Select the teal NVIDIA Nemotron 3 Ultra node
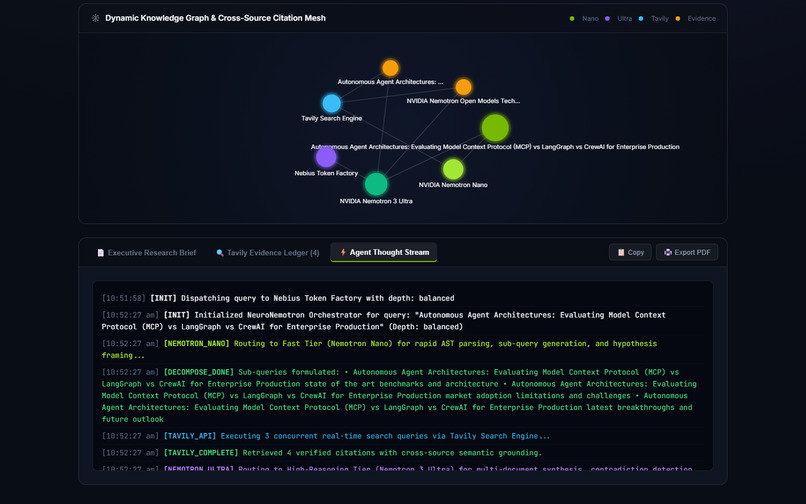This screenshot has height=504, width=806. coord(376,184)
